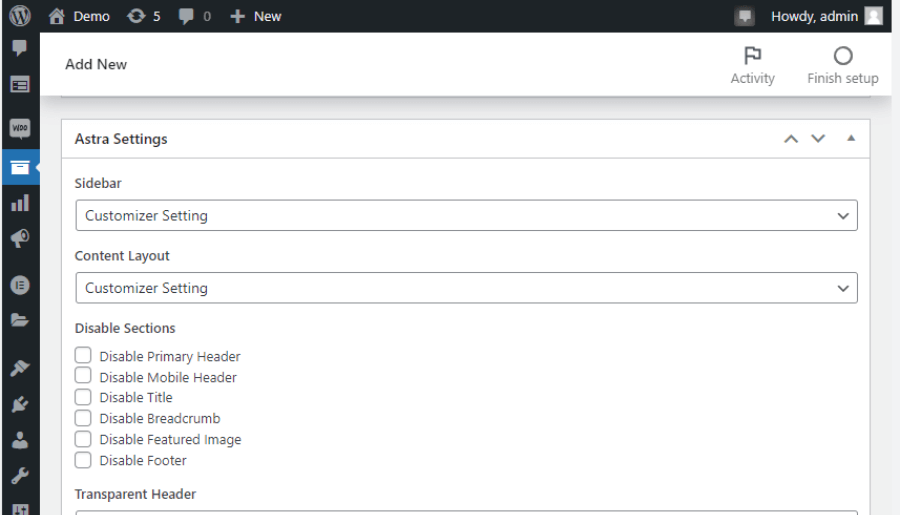Open the Plugins plug icon menu
Screen dimensions: 900x515
point(20,405)
